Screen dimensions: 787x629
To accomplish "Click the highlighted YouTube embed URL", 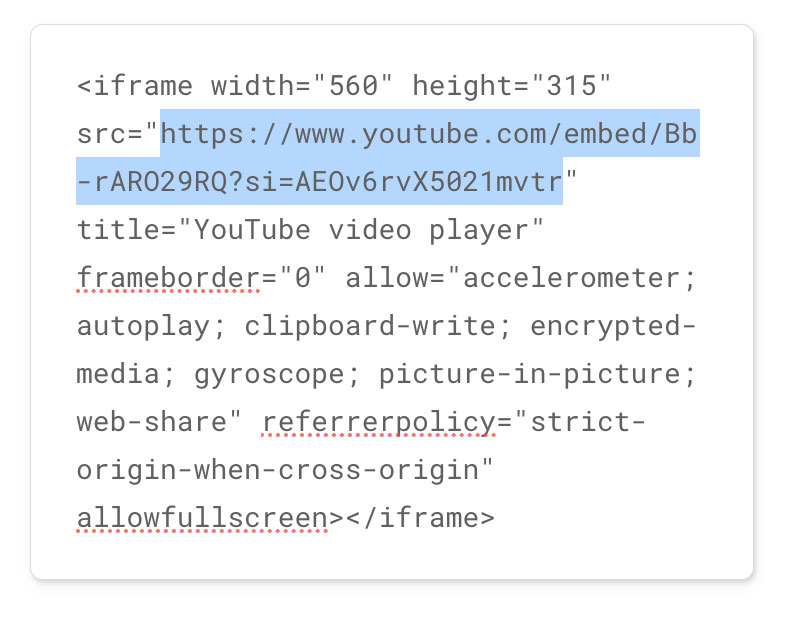I will [429, 134].
